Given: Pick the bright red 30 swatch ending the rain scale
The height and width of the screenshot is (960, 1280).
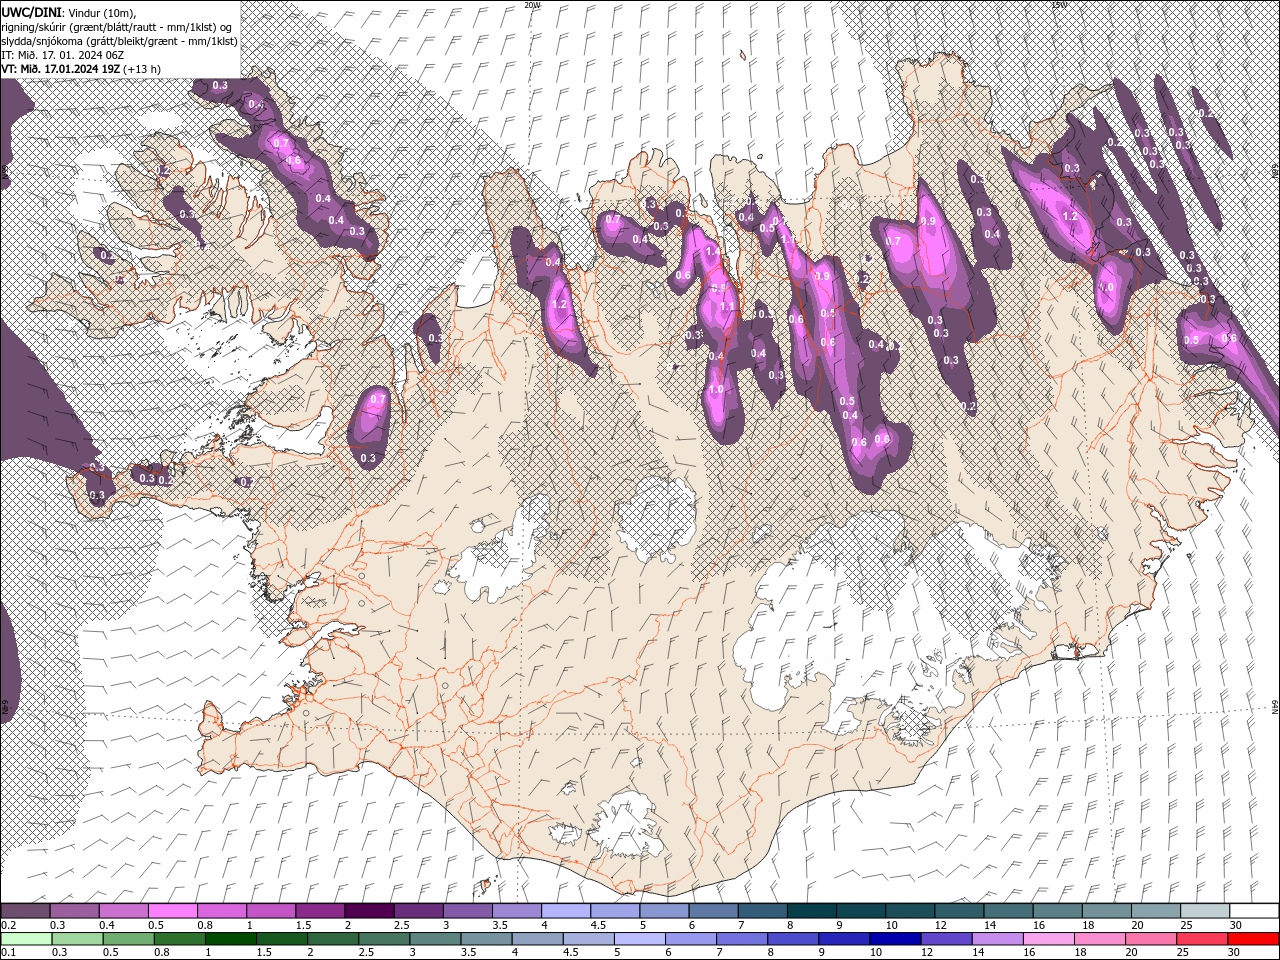Looking at the screenshot, I should coord(1252,938).
